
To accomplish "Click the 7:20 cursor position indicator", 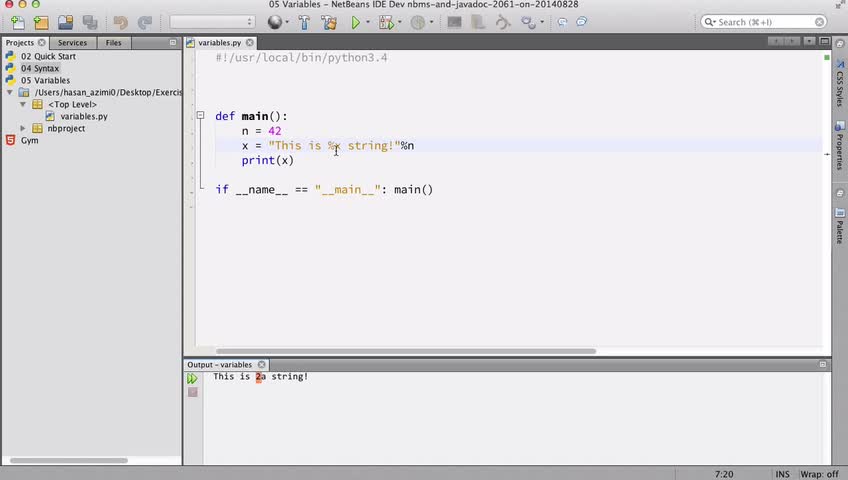I will point(724,475).
